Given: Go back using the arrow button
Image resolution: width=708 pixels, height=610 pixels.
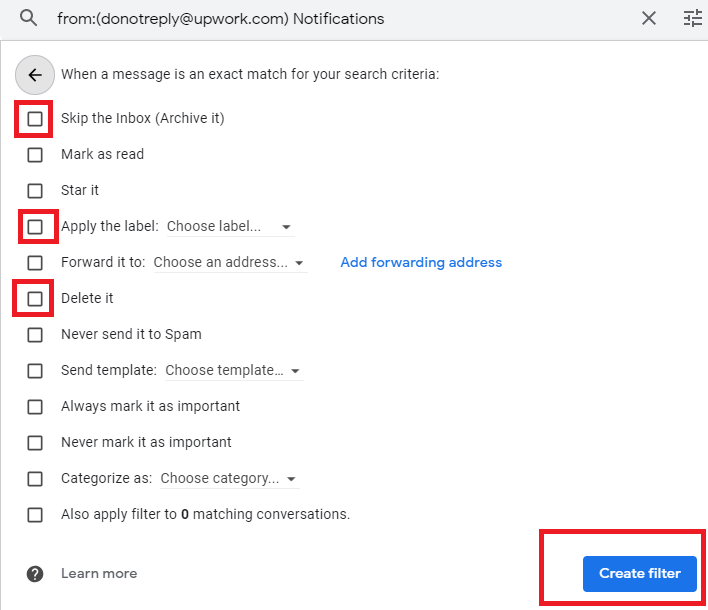Looking at the screenshot, I should [x=35, y=75].
